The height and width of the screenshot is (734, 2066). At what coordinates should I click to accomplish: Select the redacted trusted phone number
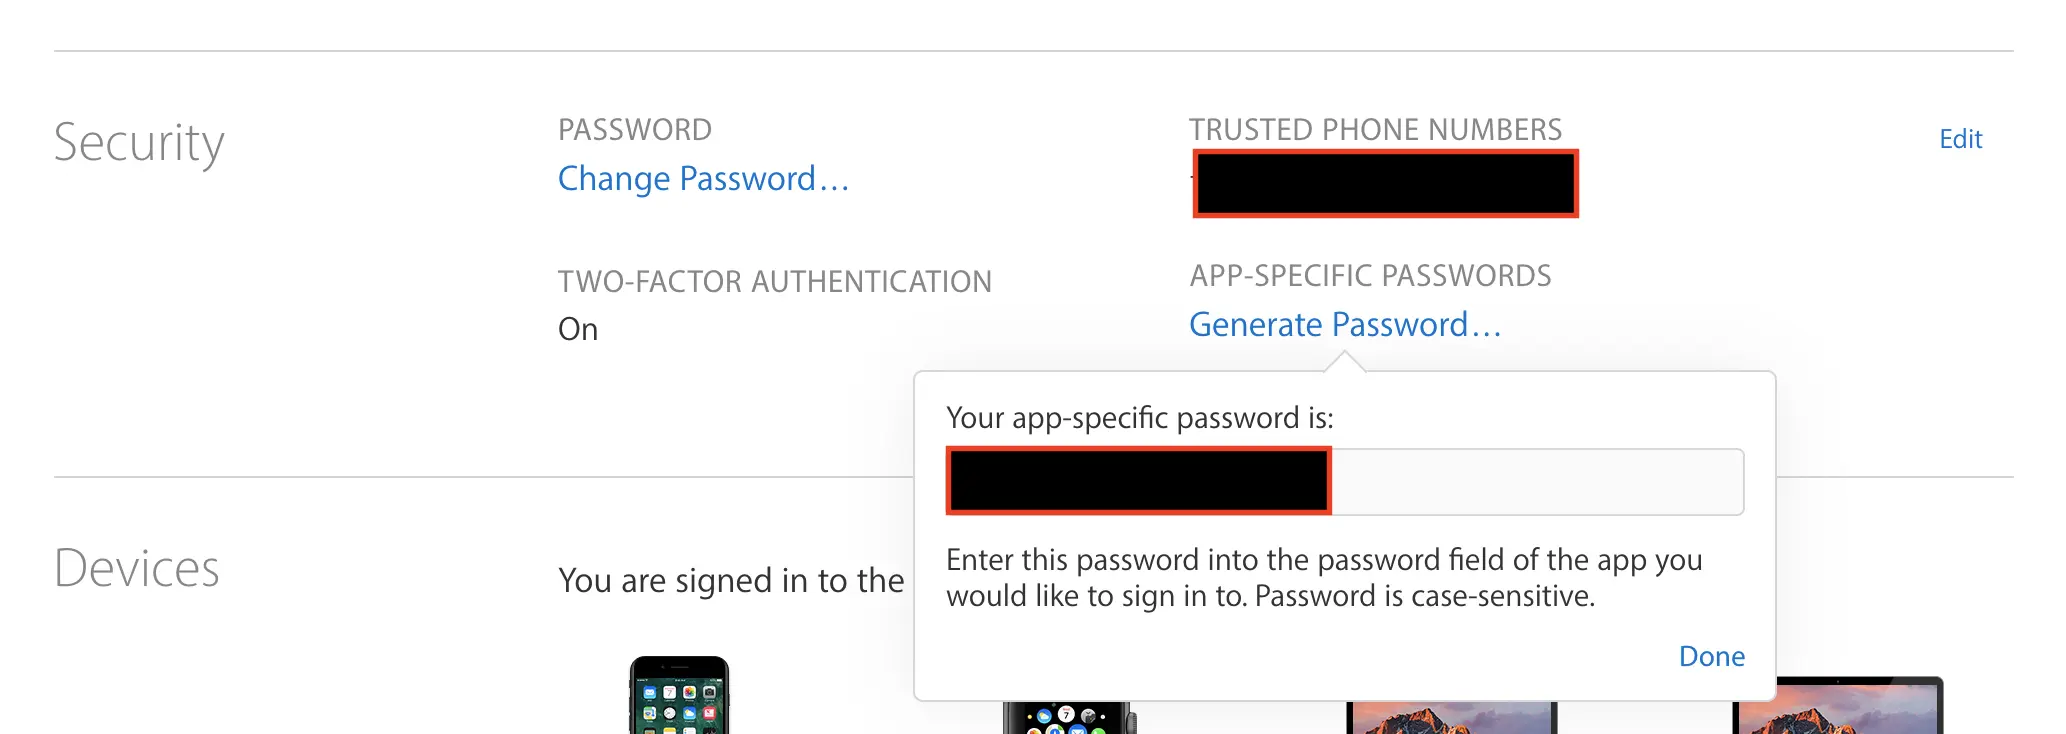1385,183
